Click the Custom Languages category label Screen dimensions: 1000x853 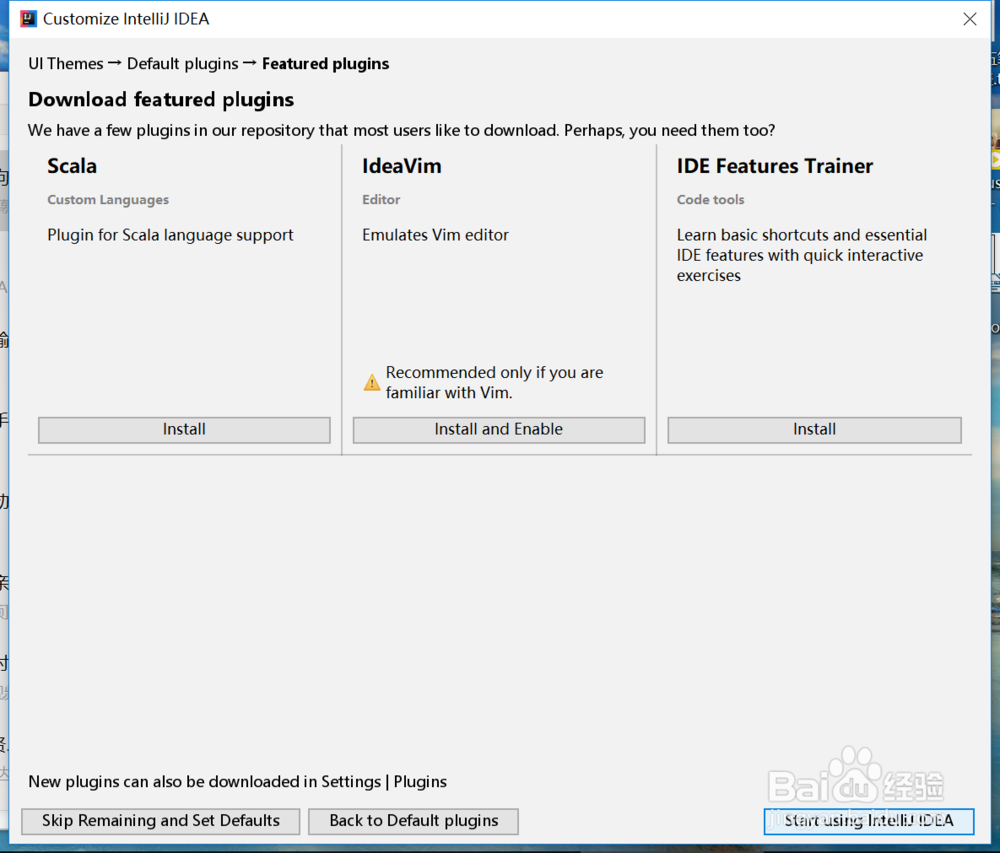coord(108,200)
